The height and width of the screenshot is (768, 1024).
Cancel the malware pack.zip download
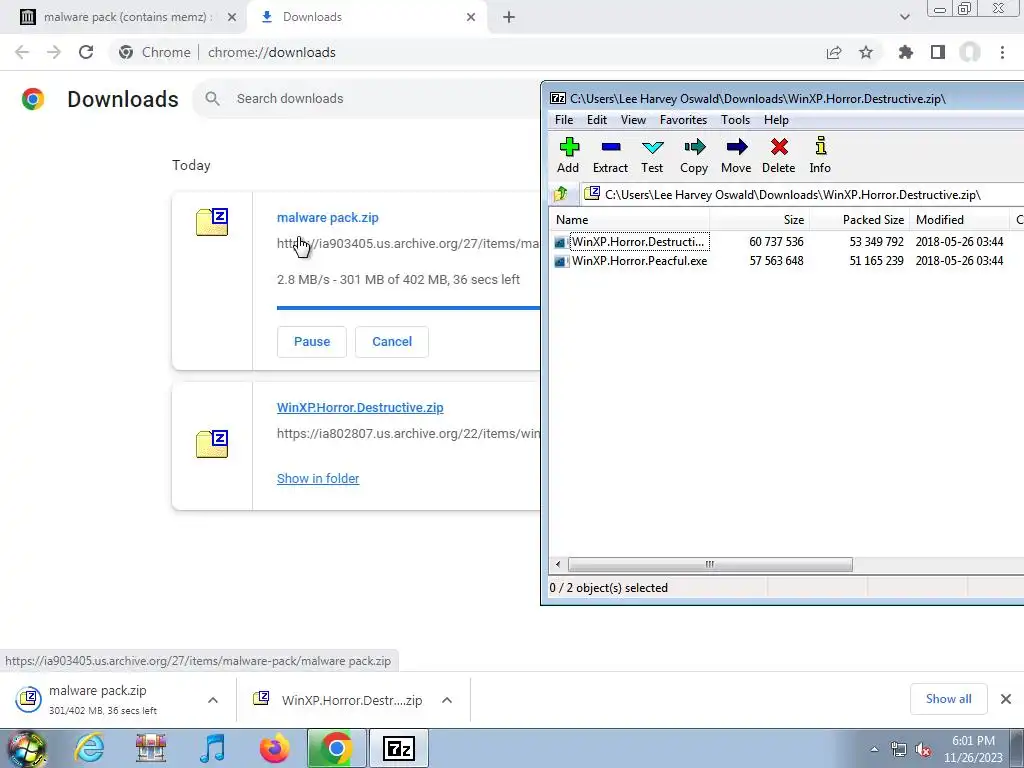392,342
